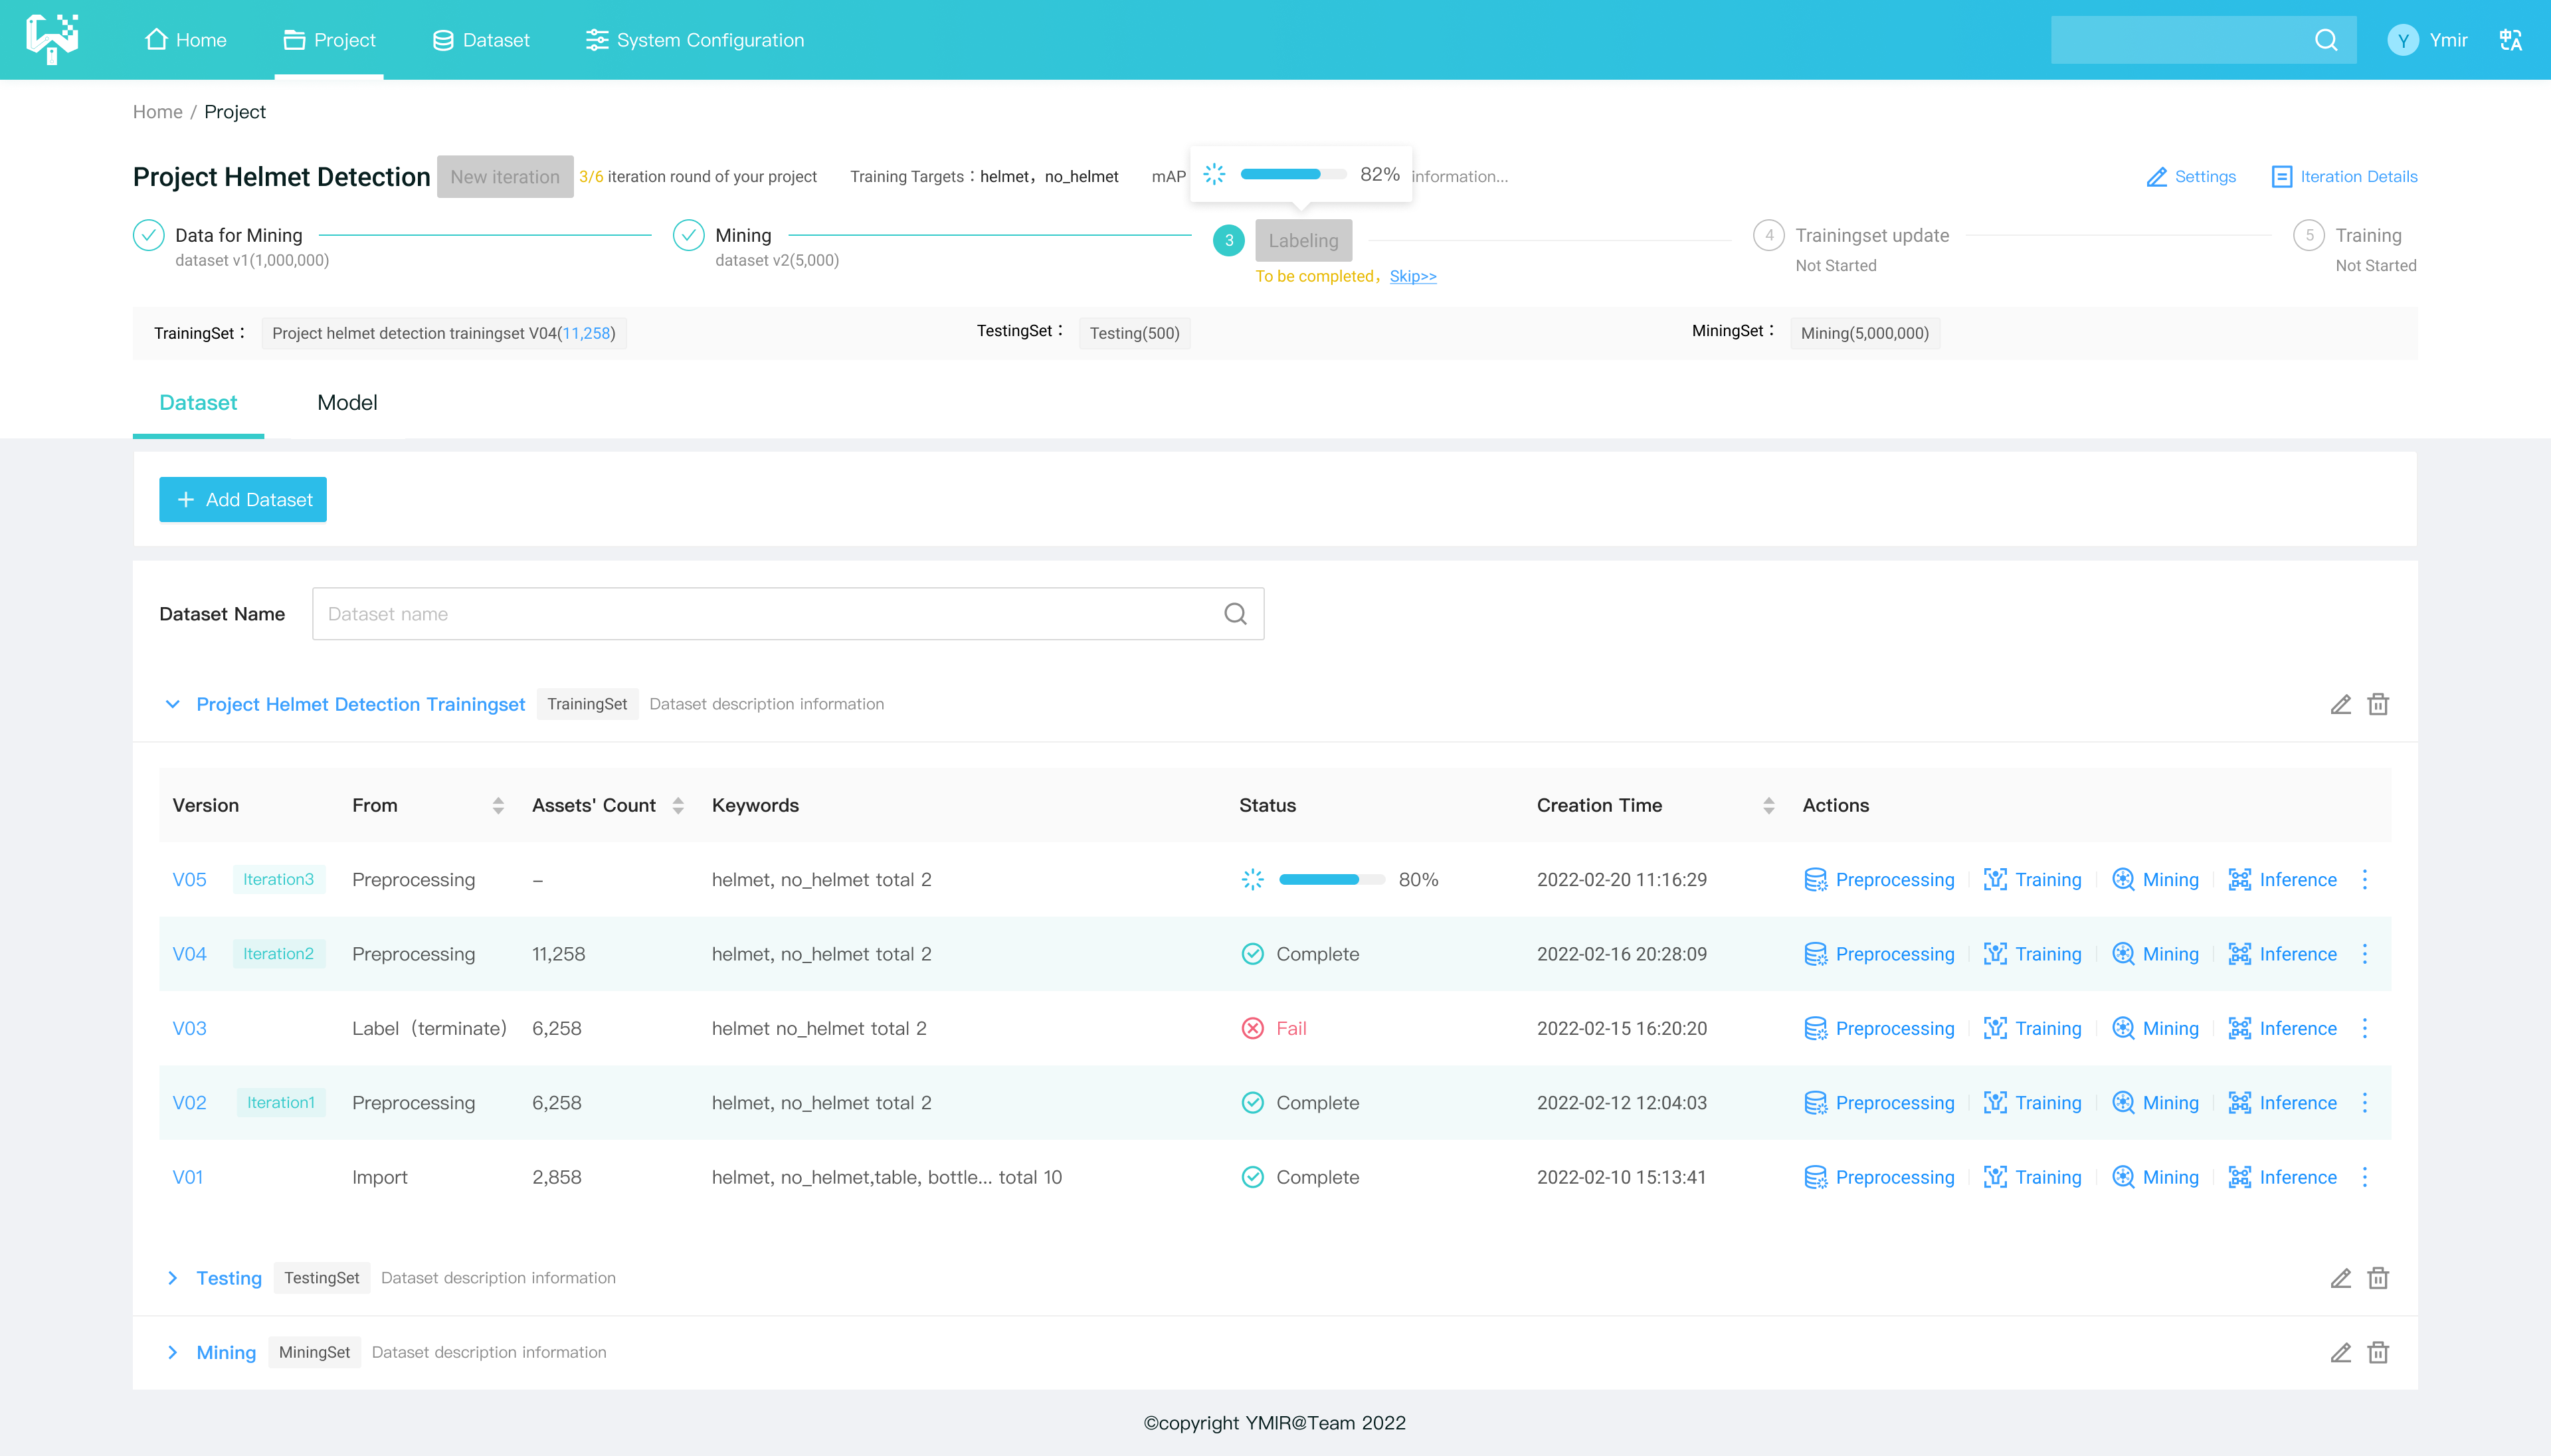Expand the Mining dataset group

click(172, 1352)
